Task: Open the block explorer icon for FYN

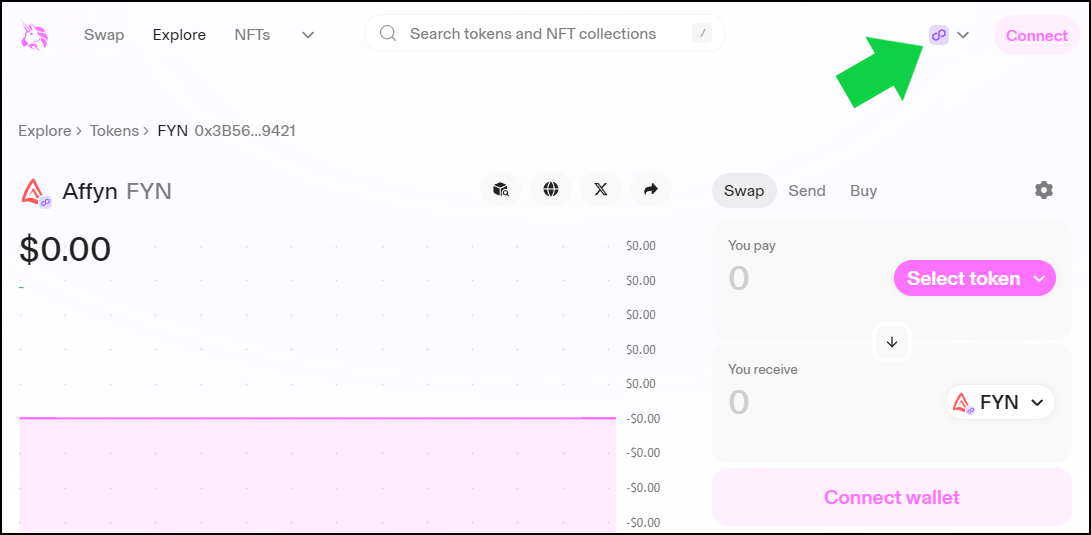Action: coord(501,189)
